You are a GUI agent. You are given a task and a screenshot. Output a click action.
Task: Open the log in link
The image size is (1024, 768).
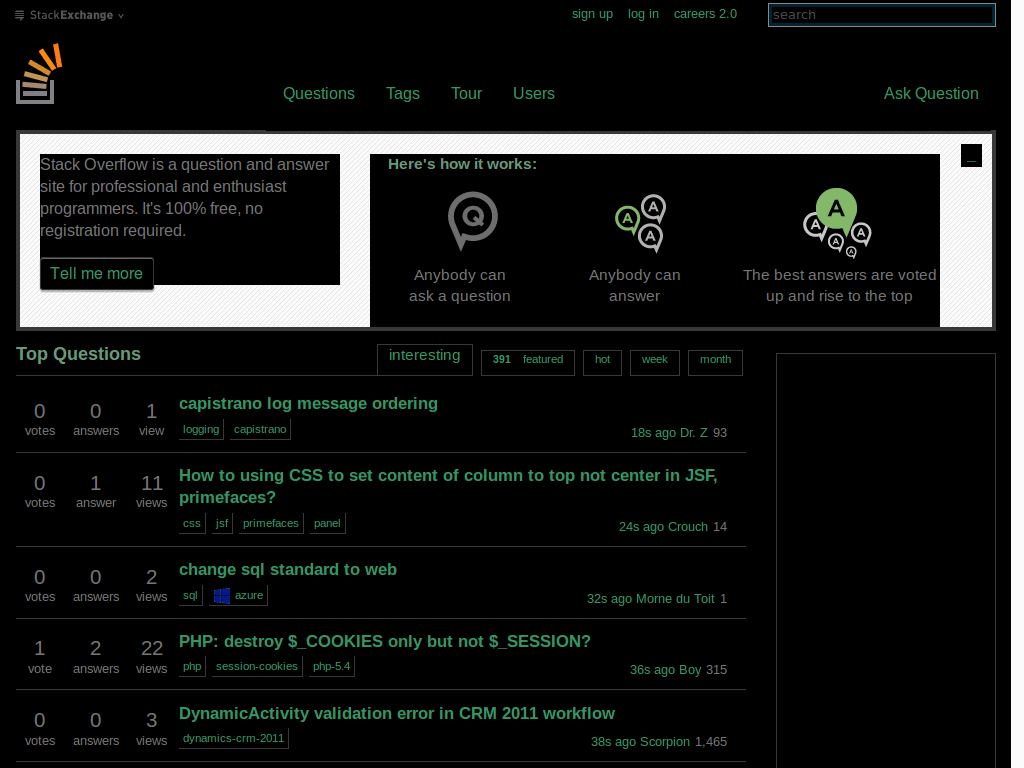[643, 14]
